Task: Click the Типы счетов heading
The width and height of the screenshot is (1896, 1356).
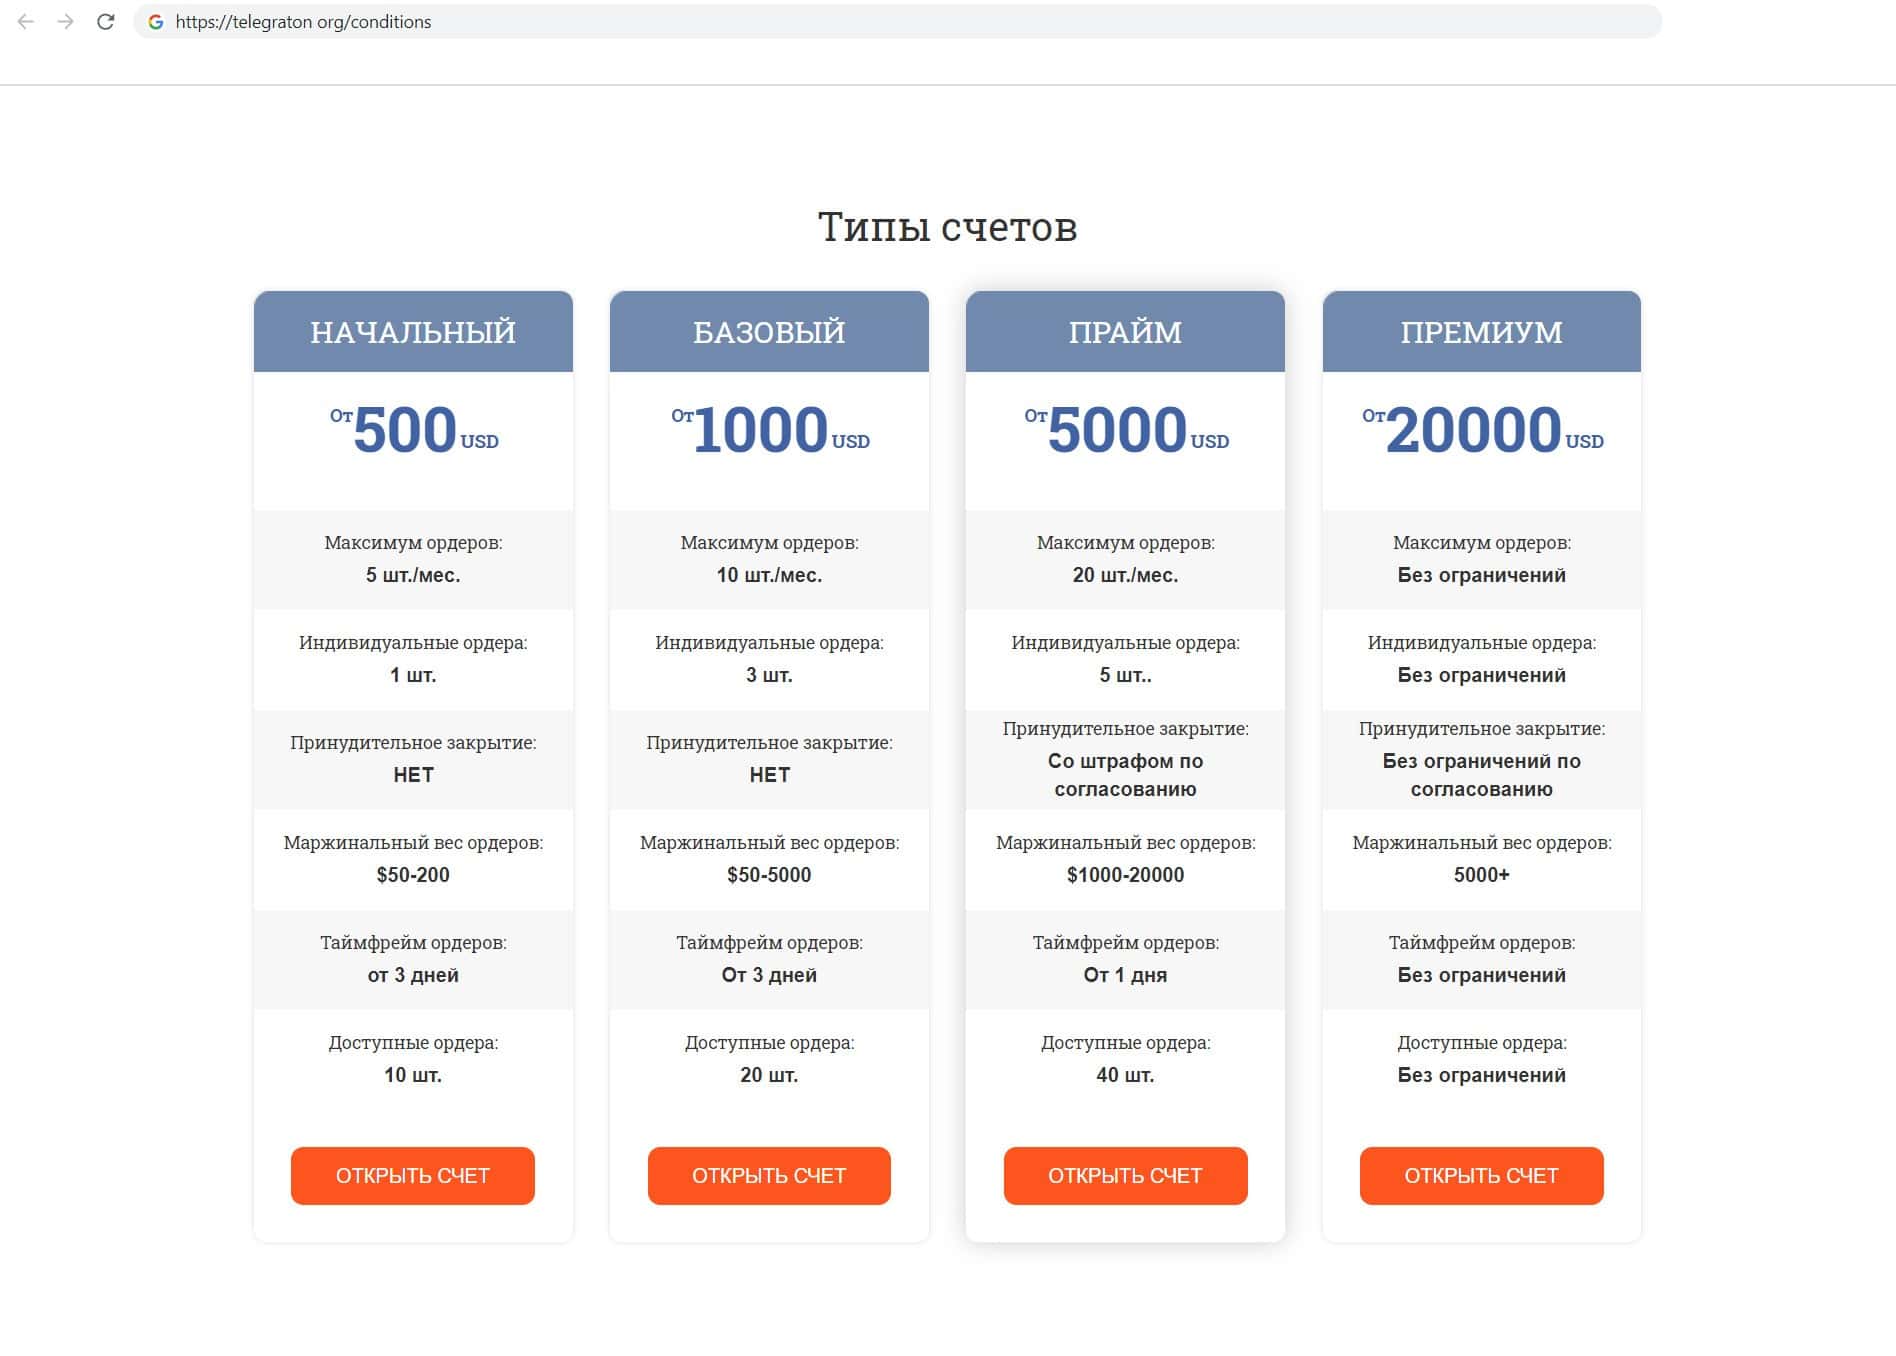Action: coord(947,227)
